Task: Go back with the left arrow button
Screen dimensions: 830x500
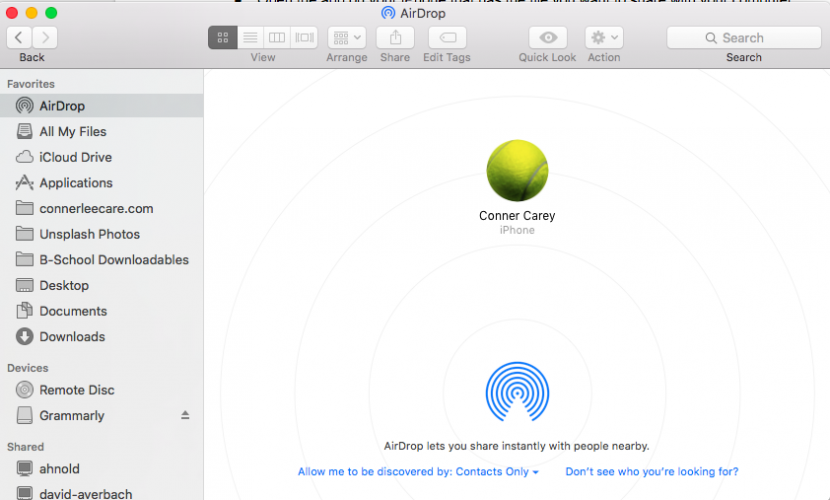Action: [19, 38]
